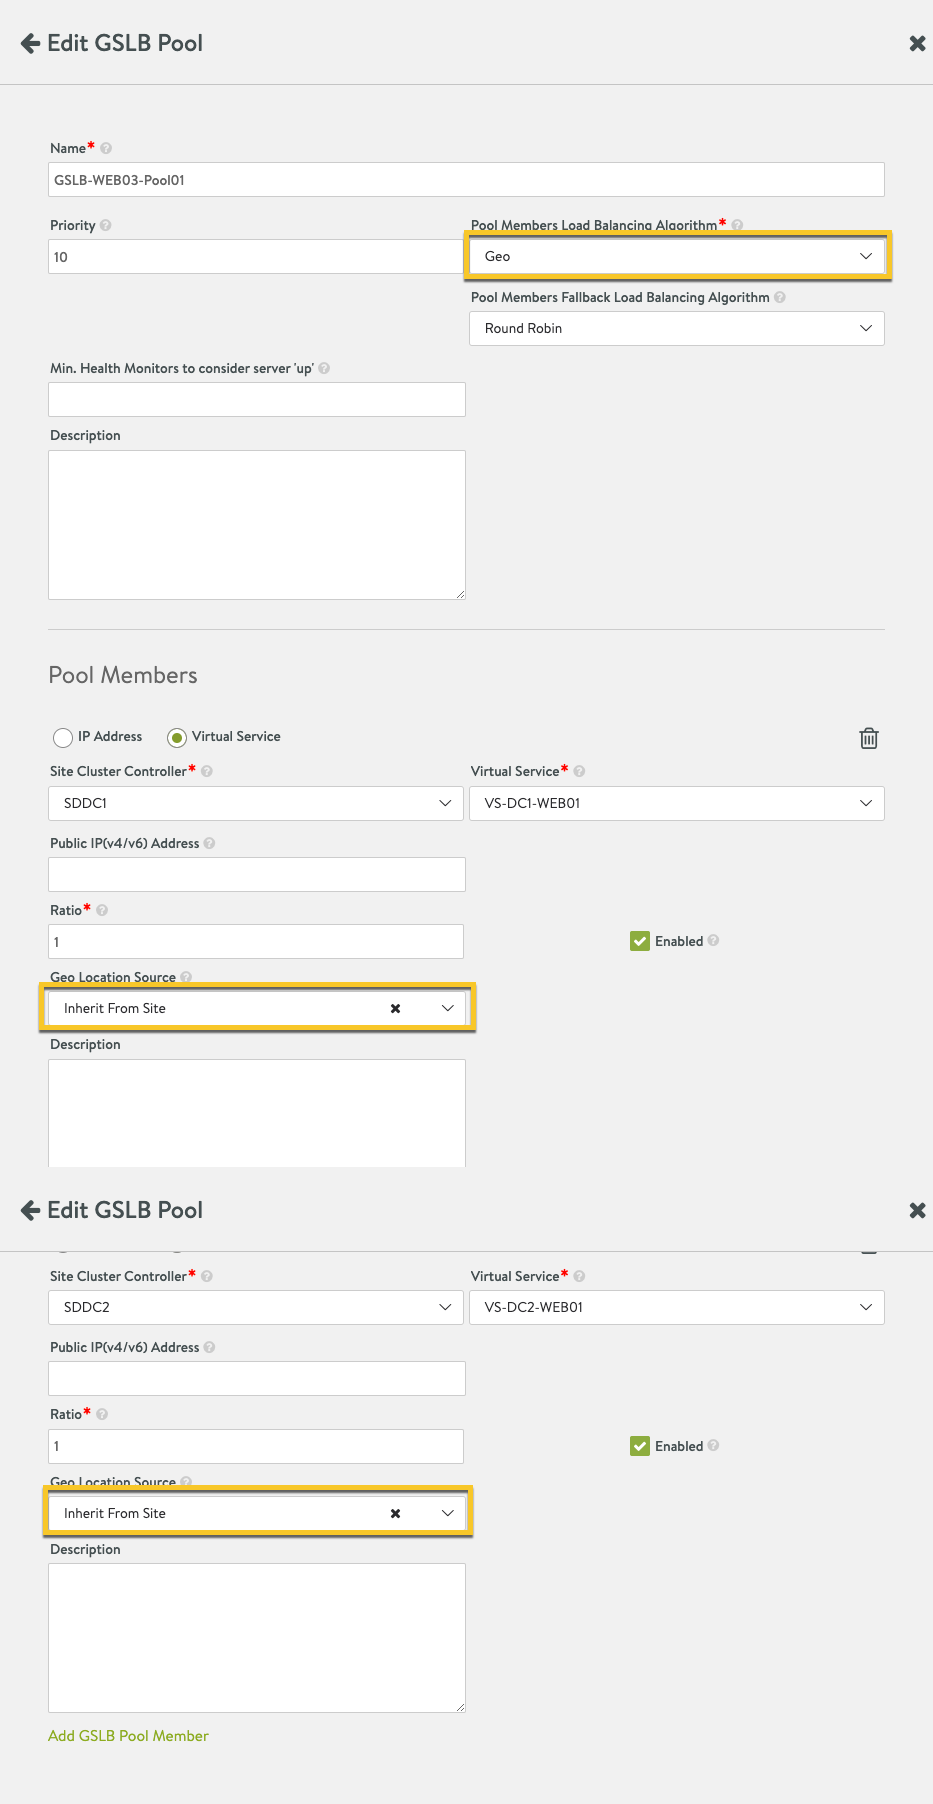933x1804 pixels.
Task: Click Description text area for SDDC2 member
Action: tap(257, 1638)
